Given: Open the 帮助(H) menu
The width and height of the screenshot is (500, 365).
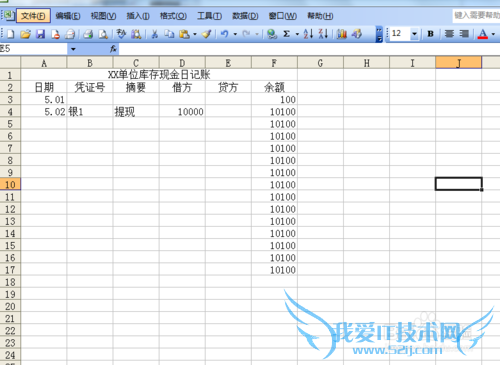Looking at the screenshot, I should (x=320, y=16).
